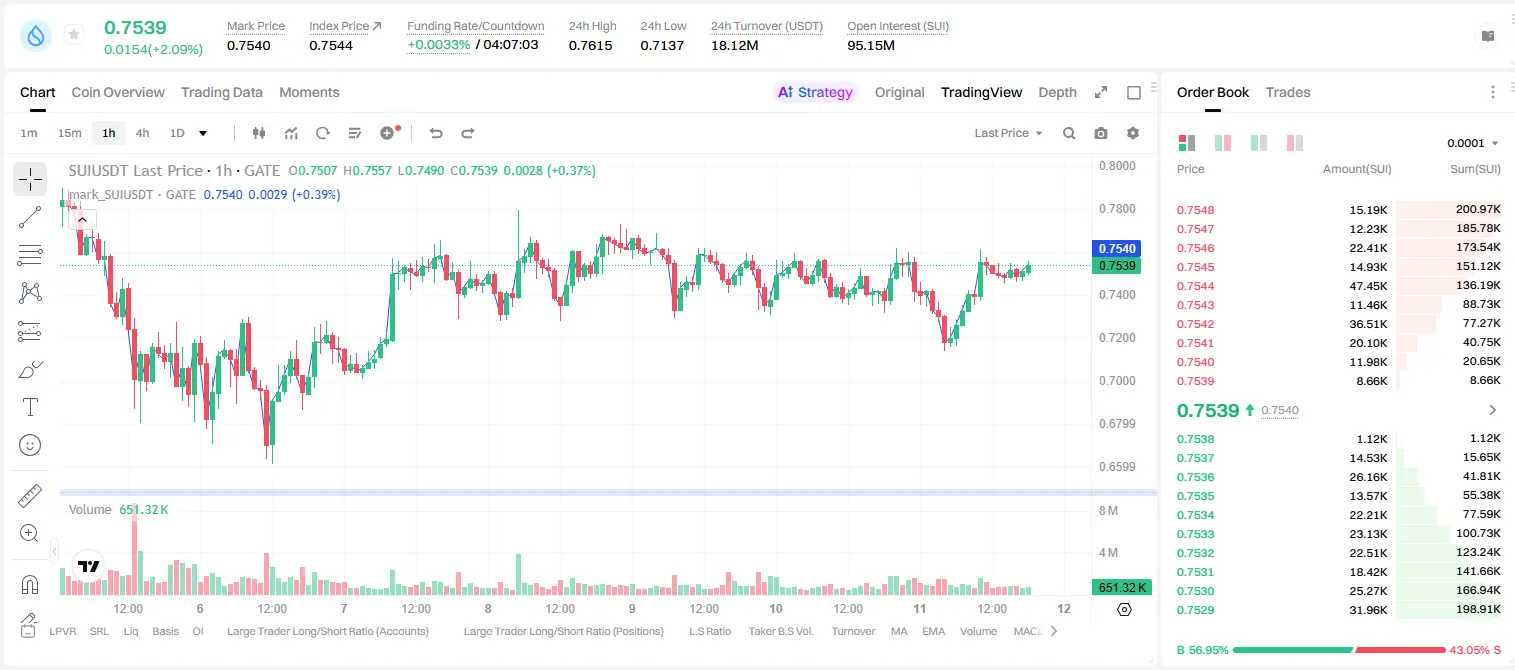Open the emoji sticker tool
Viewport: 1515px width, 670px height.
click(x=30, y=445)
